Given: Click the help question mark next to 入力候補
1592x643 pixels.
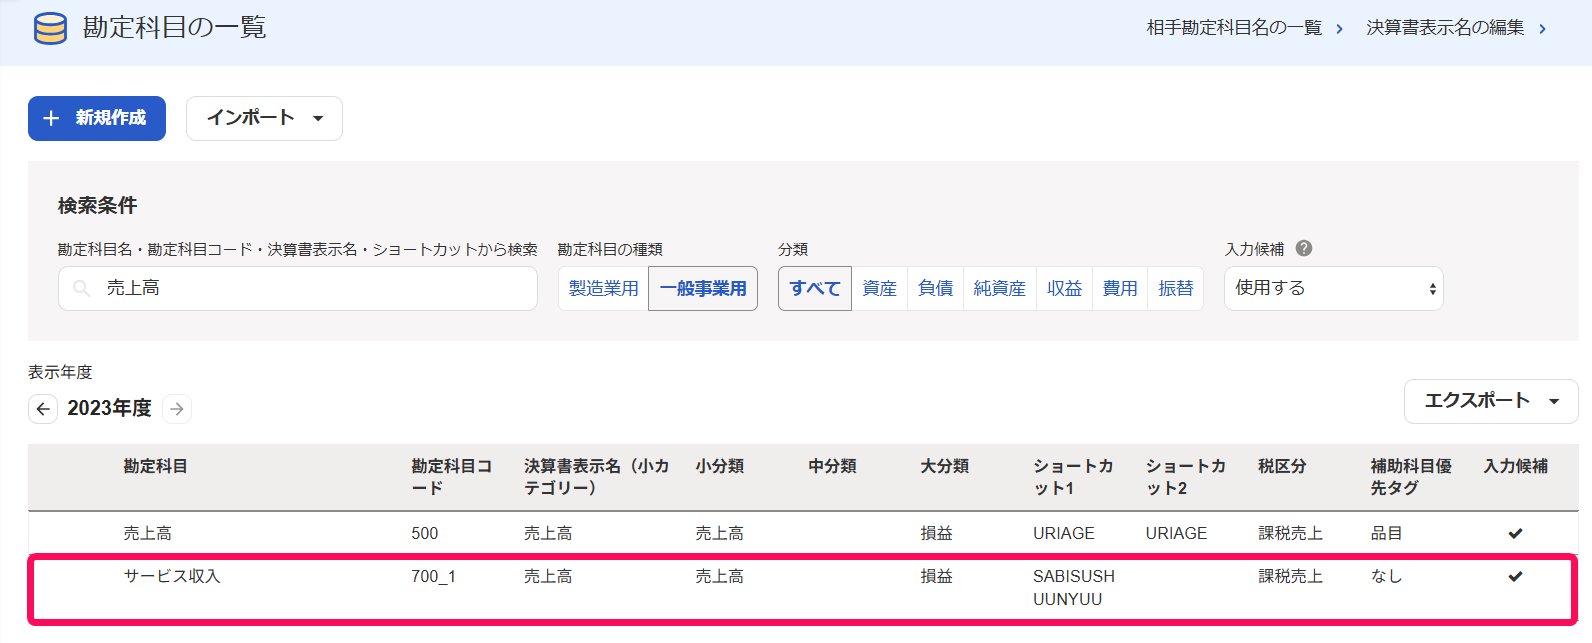Looking at the screenshot, I should click(x=1304, y=248).
